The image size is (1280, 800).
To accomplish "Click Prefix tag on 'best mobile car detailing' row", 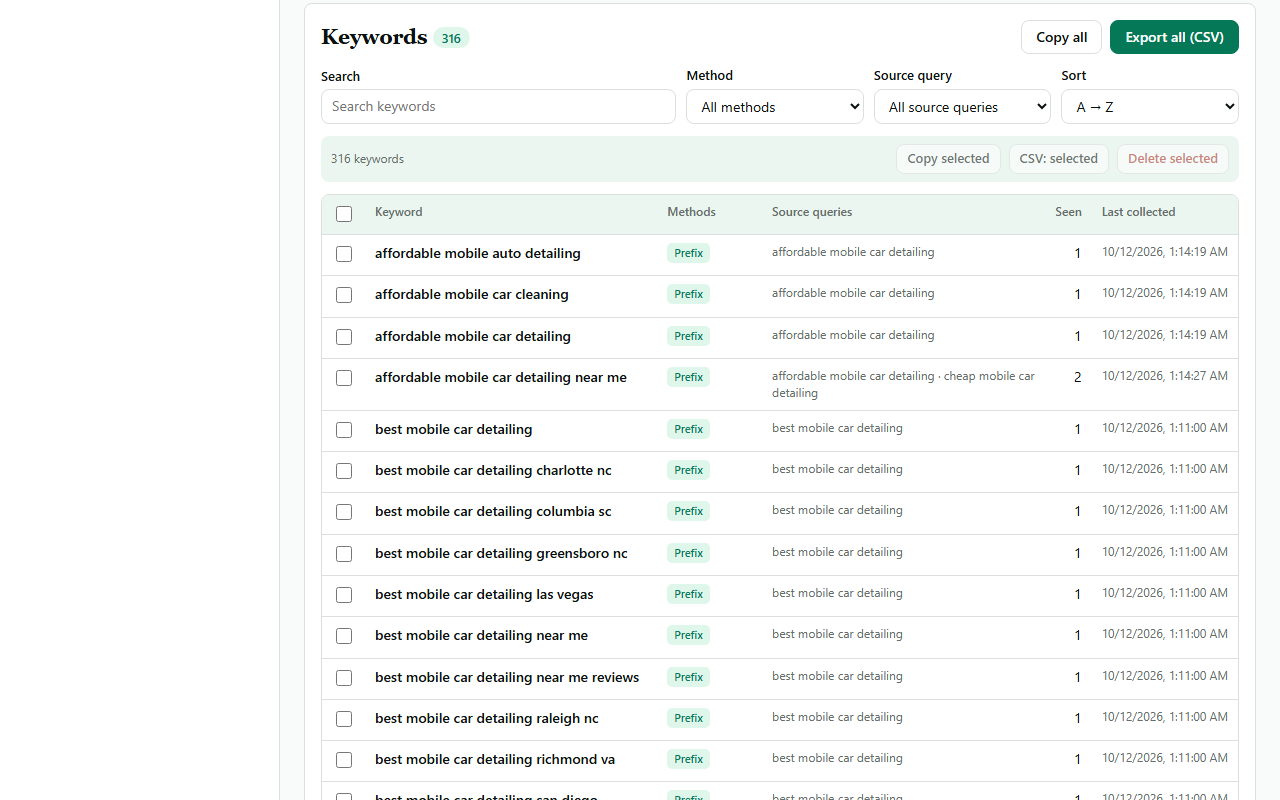I will click(x=688, y=429).
